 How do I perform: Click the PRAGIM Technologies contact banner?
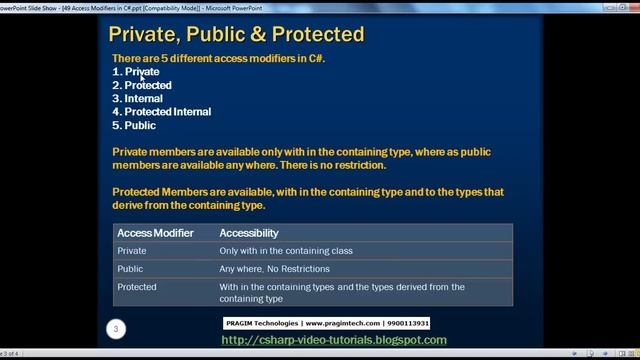pos(327,323)
